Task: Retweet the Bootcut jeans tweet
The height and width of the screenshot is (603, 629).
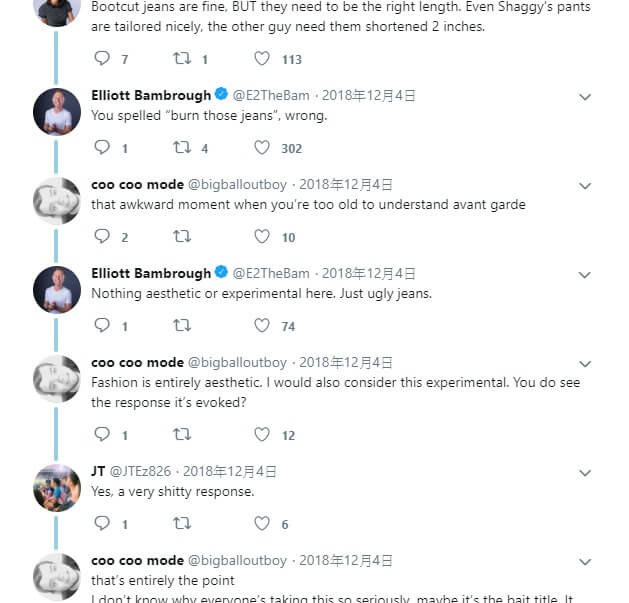Action: 181,59
